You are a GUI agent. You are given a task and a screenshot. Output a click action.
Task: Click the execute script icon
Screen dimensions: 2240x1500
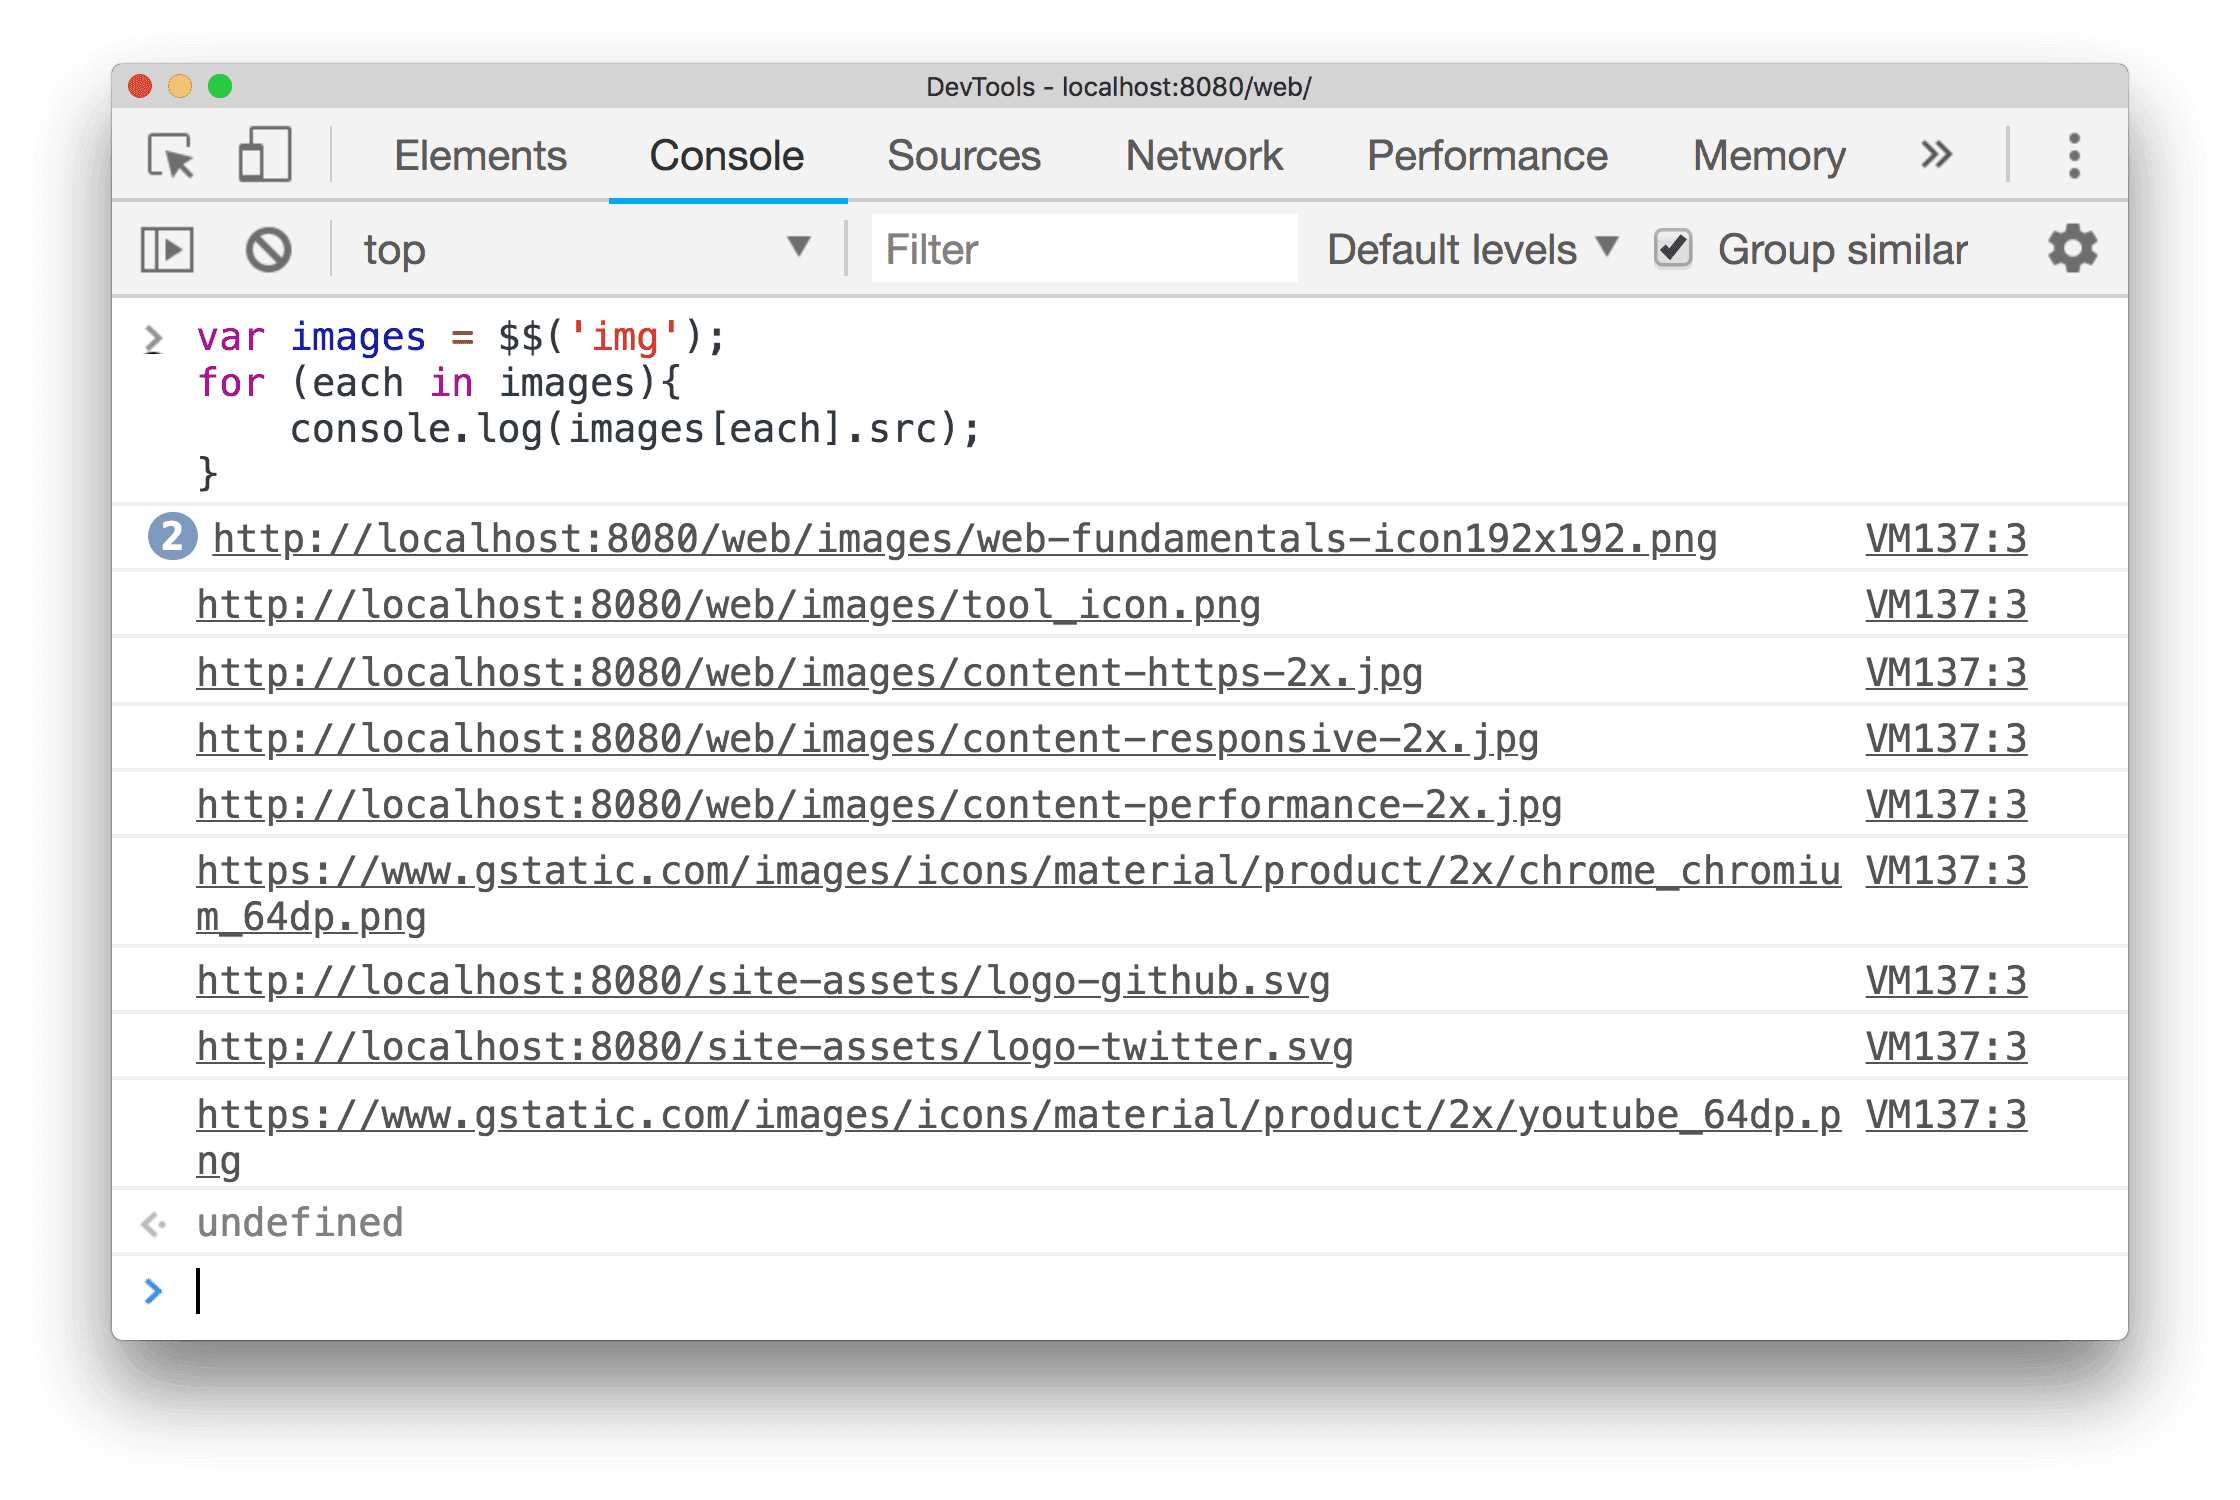coord(169,248)
